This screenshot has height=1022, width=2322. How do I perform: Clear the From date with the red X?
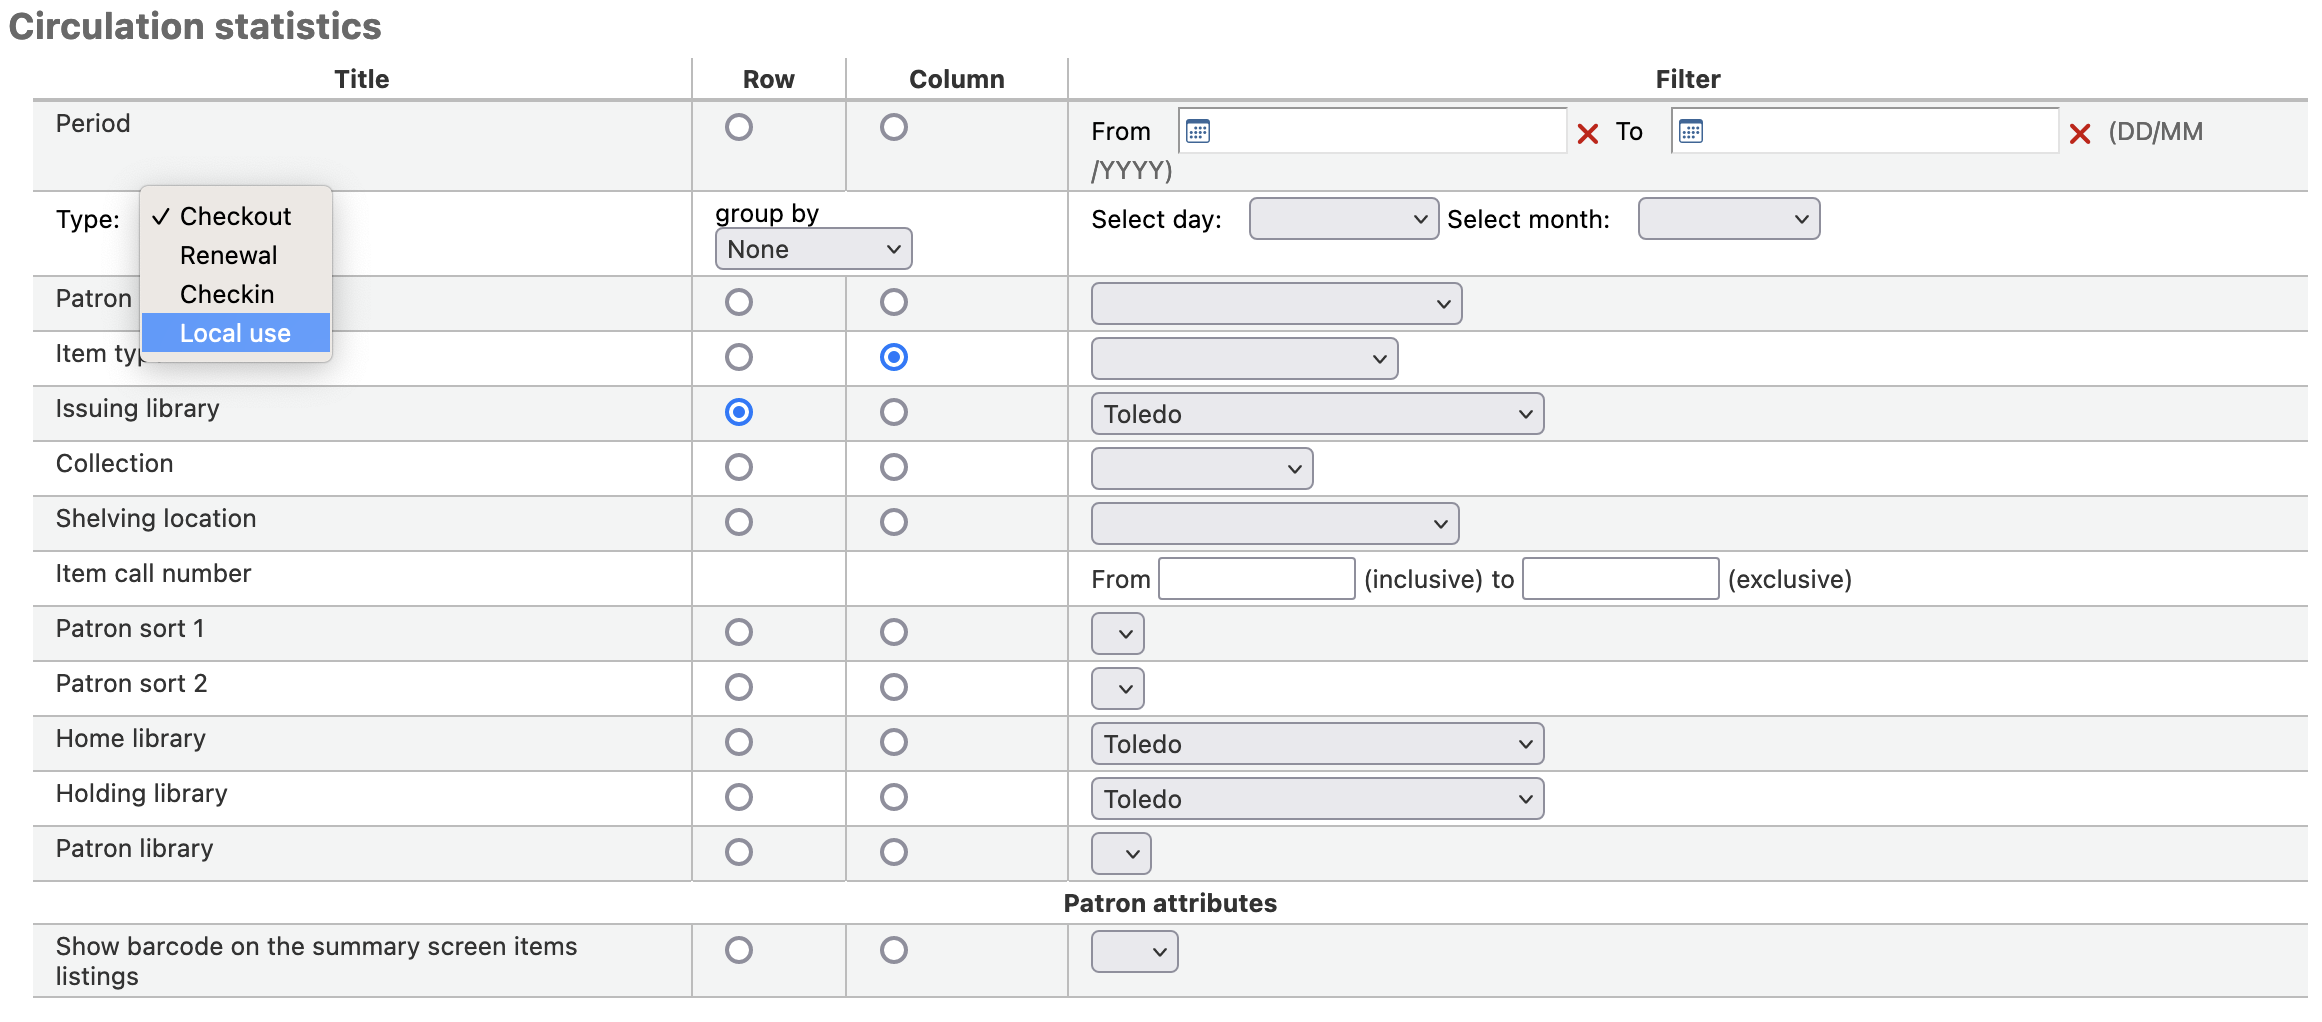(x=1587, y=132)
